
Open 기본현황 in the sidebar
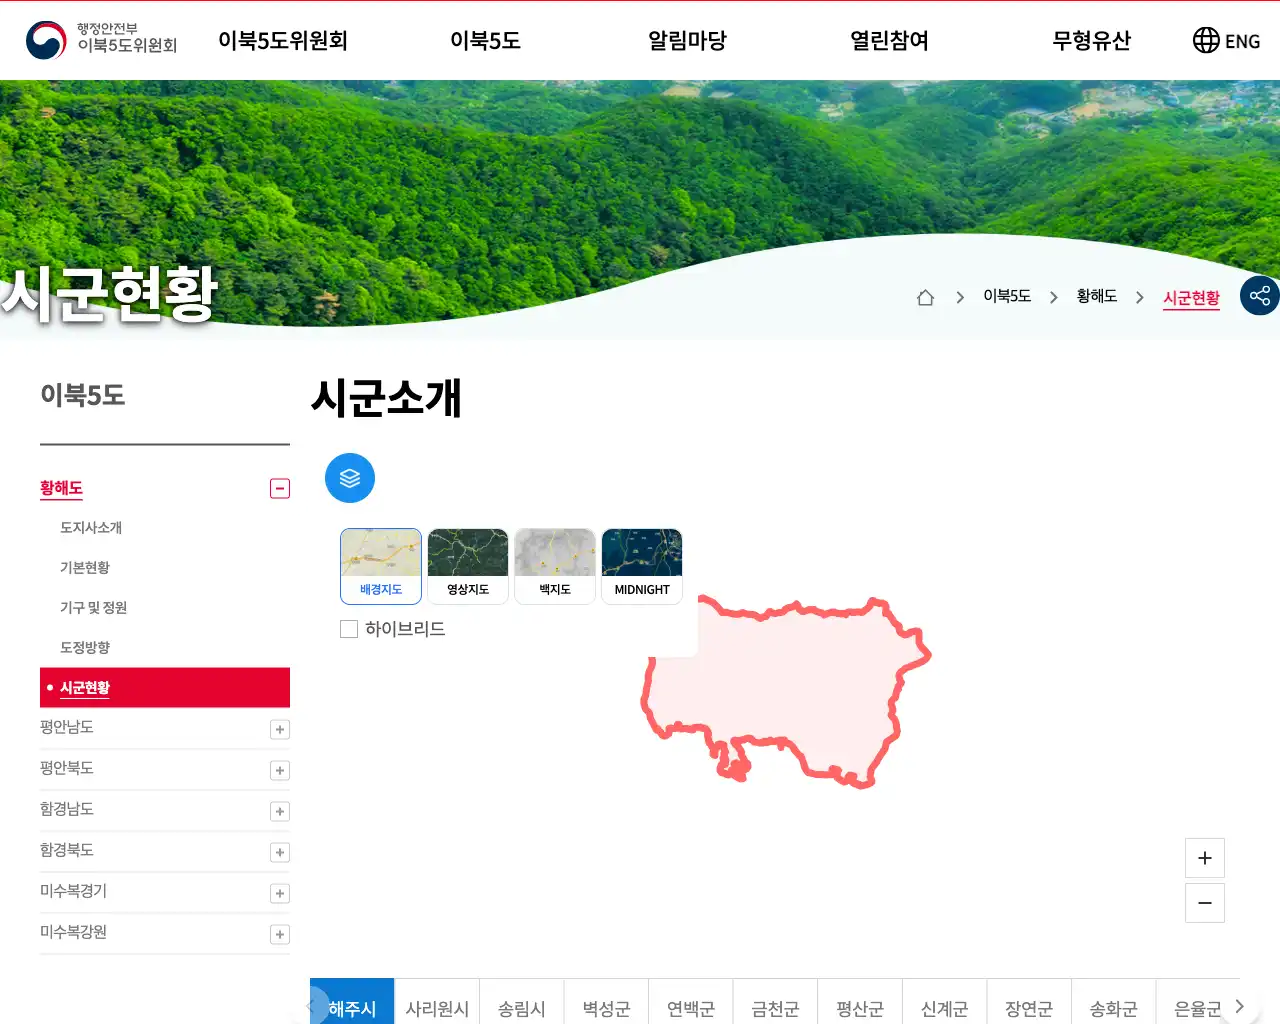click(85, 567)
